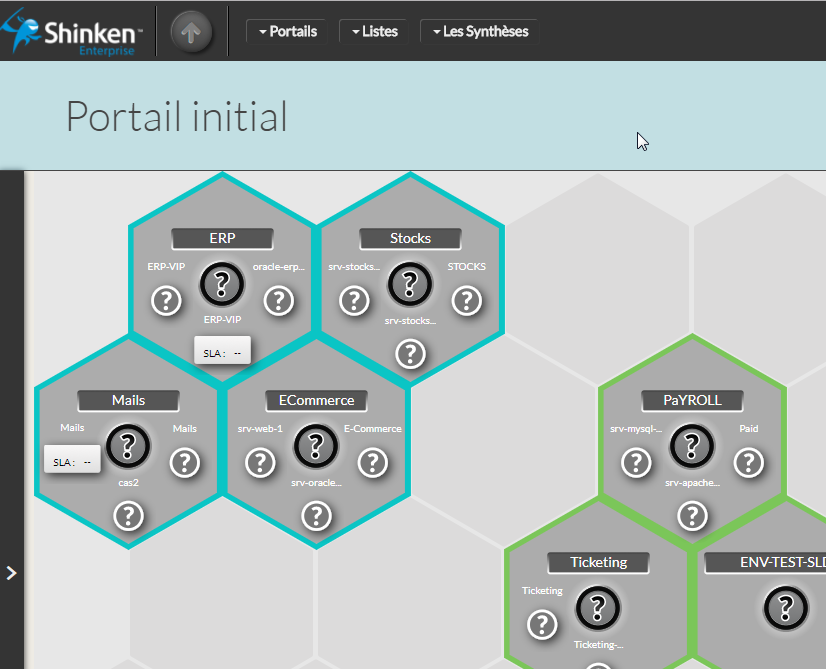The height and width of the screenshot is (669, 826).
Task: Open the Portails dropdown menu
Action: click(x=287, y=31)
